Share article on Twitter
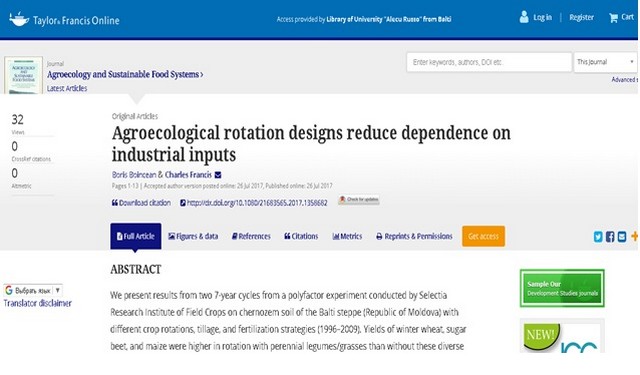This screenshot has width=640, height=375. 598,237
